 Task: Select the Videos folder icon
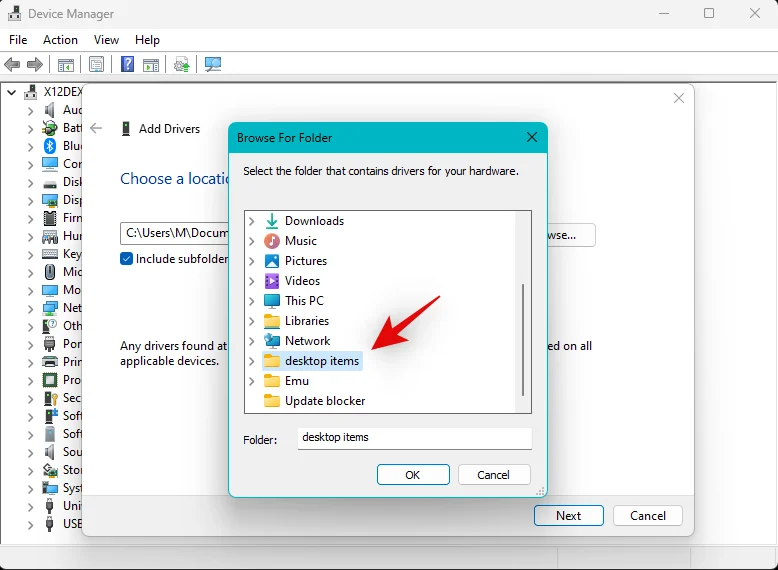pyautogui.click(x=272, y=281)
